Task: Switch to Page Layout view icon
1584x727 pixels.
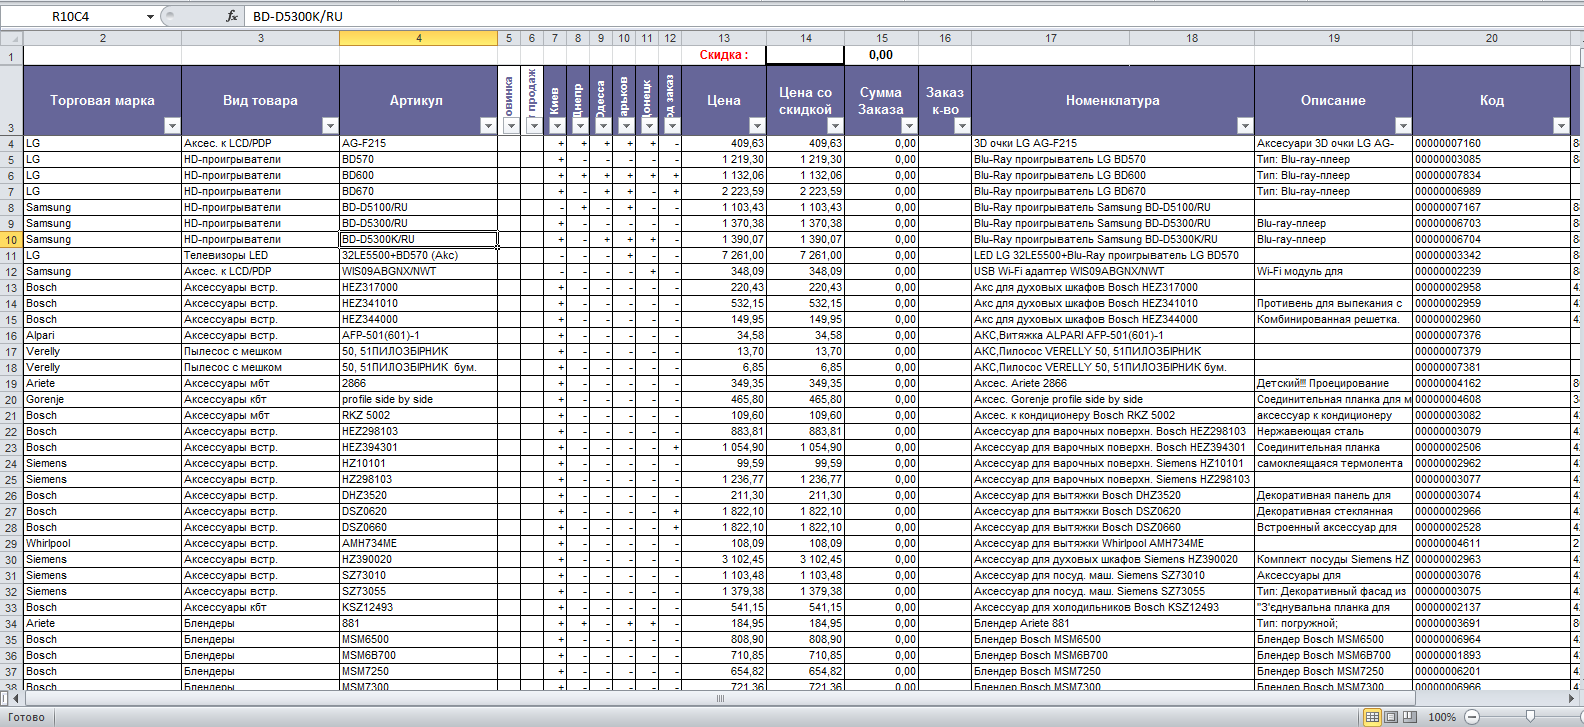Action: coord(1391,717)
